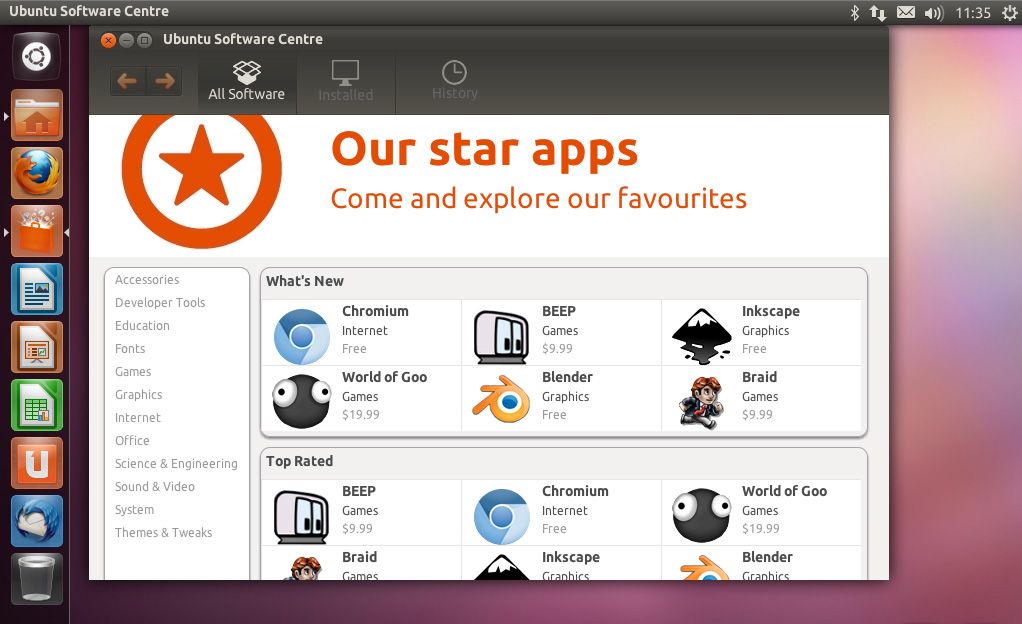Viewport: 1022px width, 624px height.
Task: Click World of Goo $19.99 price in What's New
Action: (x=361, y=415)
